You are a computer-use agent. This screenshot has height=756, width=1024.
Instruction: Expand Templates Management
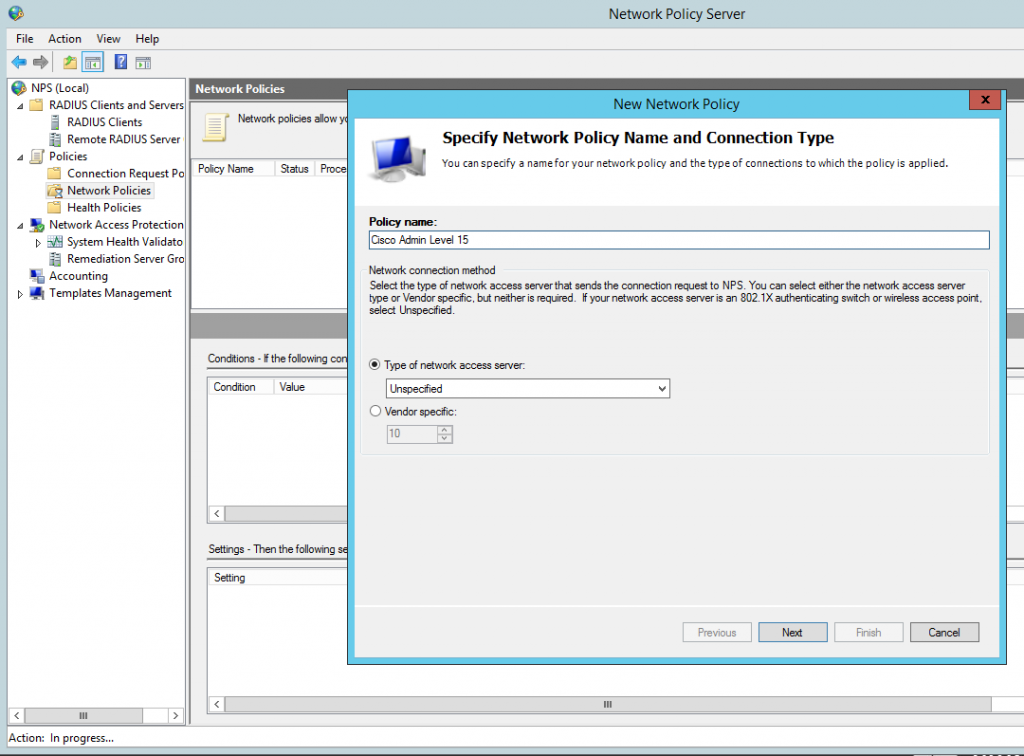click(19, 292)
